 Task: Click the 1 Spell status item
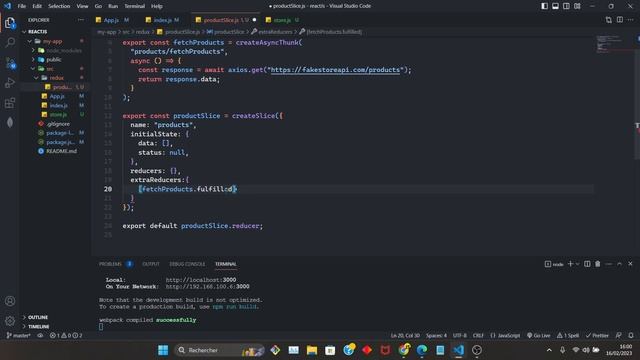(568, 336)
